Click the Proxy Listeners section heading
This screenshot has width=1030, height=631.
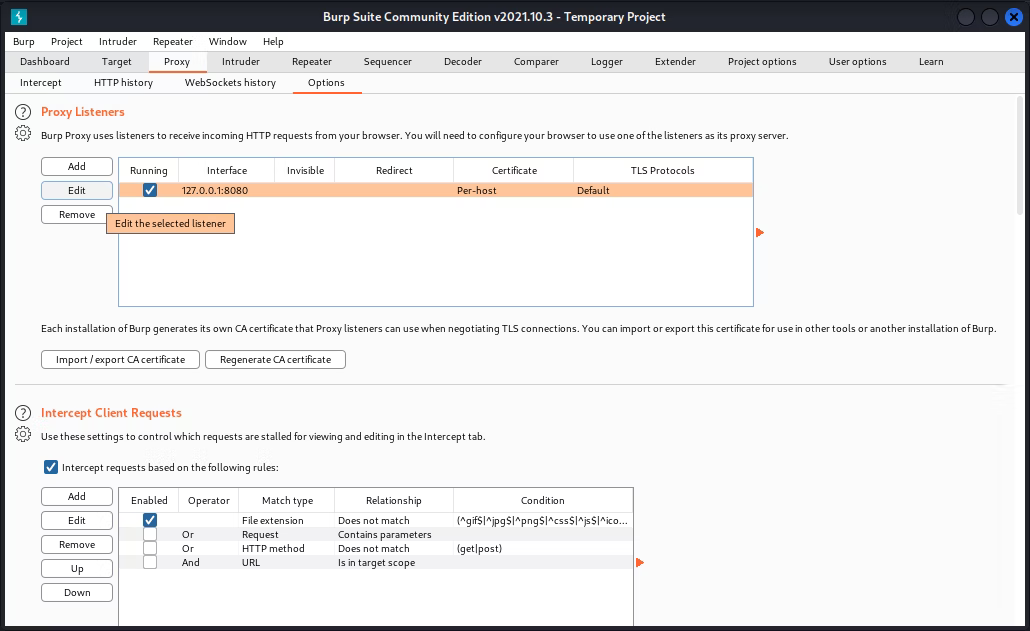83,112
